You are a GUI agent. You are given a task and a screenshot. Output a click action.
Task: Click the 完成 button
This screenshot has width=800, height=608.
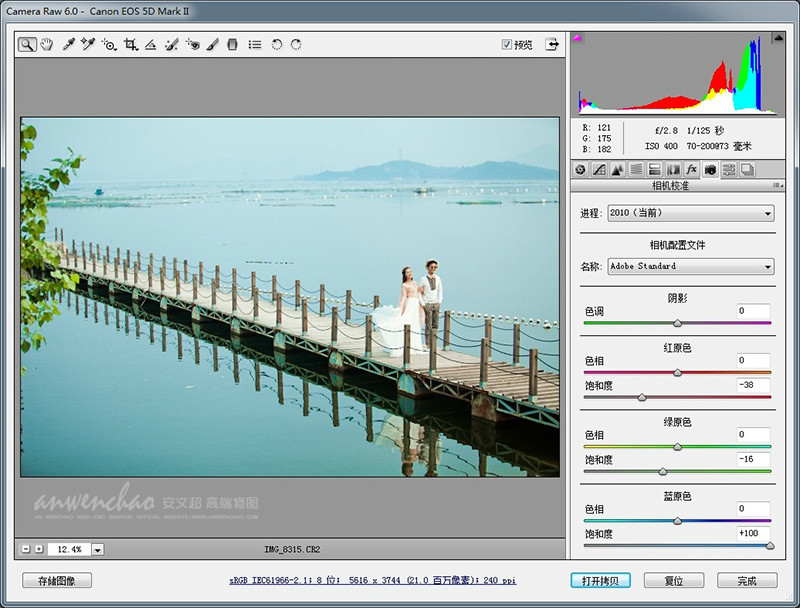click(x=747, y=580)
